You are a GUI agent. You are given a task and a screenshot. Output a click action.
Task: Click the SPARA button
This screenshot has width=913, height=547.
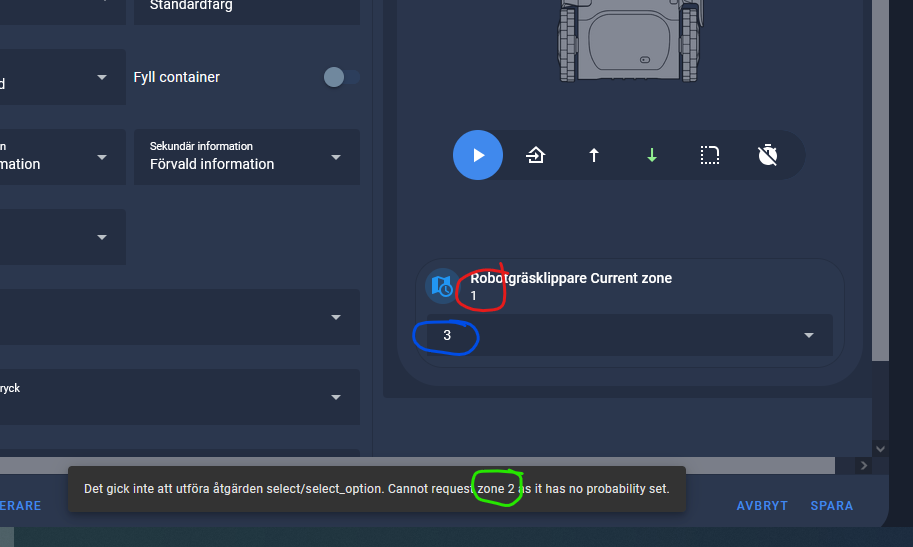pos(831,506)
